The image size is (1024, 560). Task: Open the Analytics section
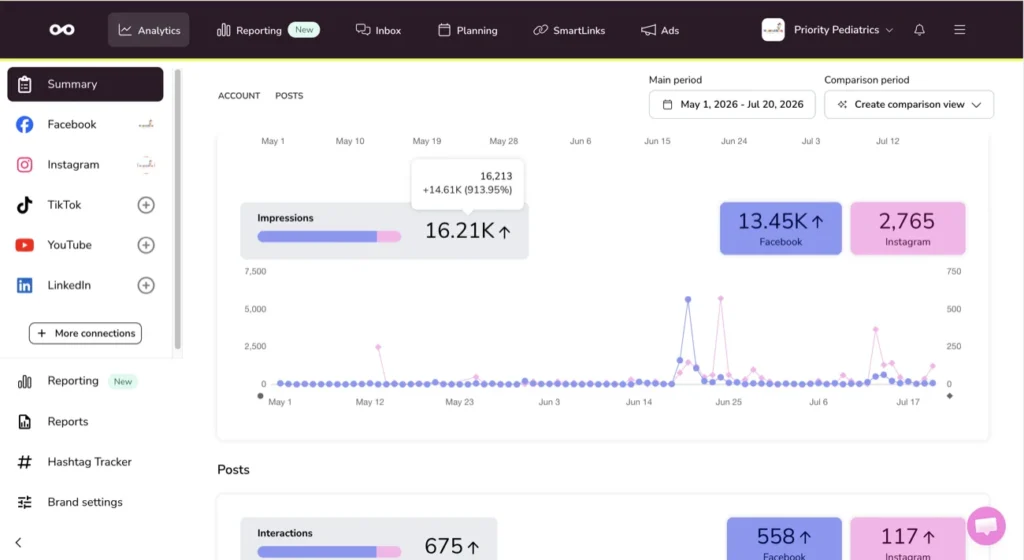[x=149, y=30]
